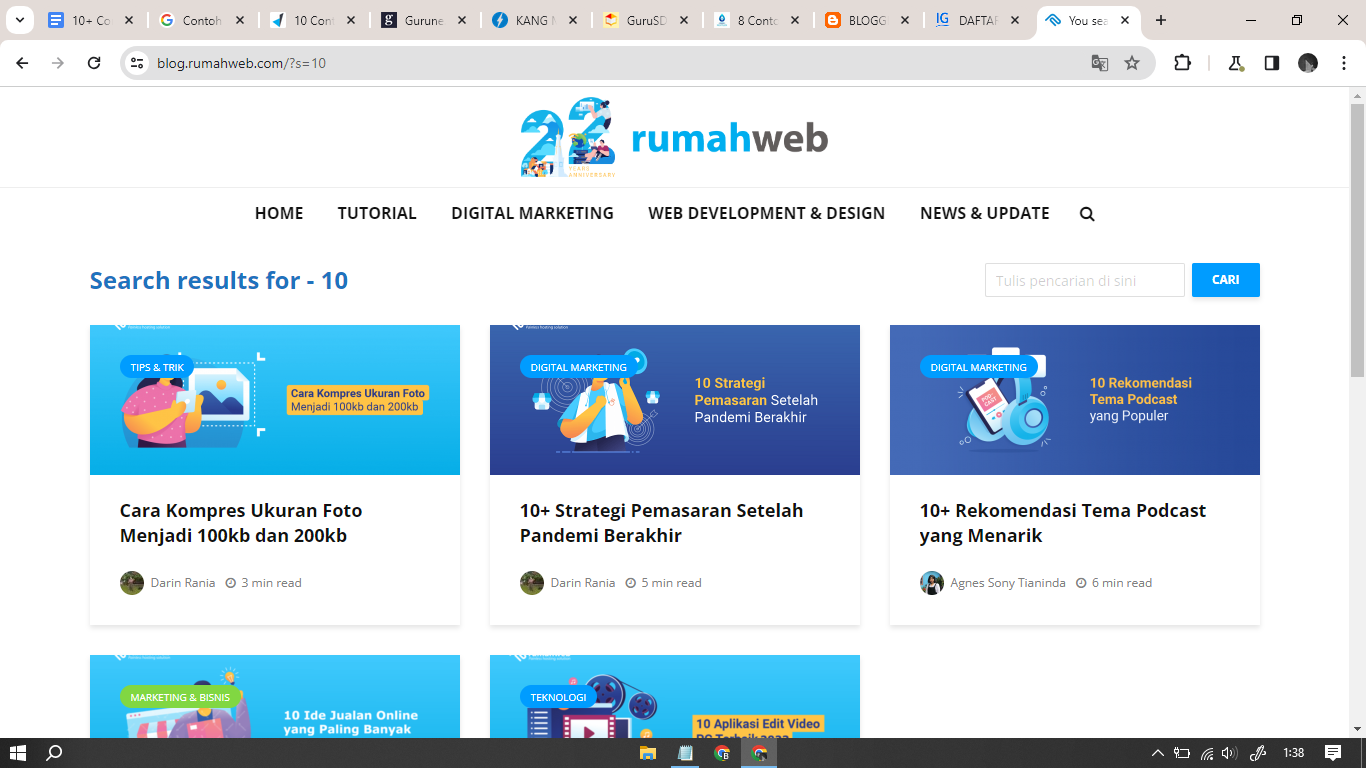Open the Extensions puzzle icon
The image size is (1366, 768).
[1182, 63]
